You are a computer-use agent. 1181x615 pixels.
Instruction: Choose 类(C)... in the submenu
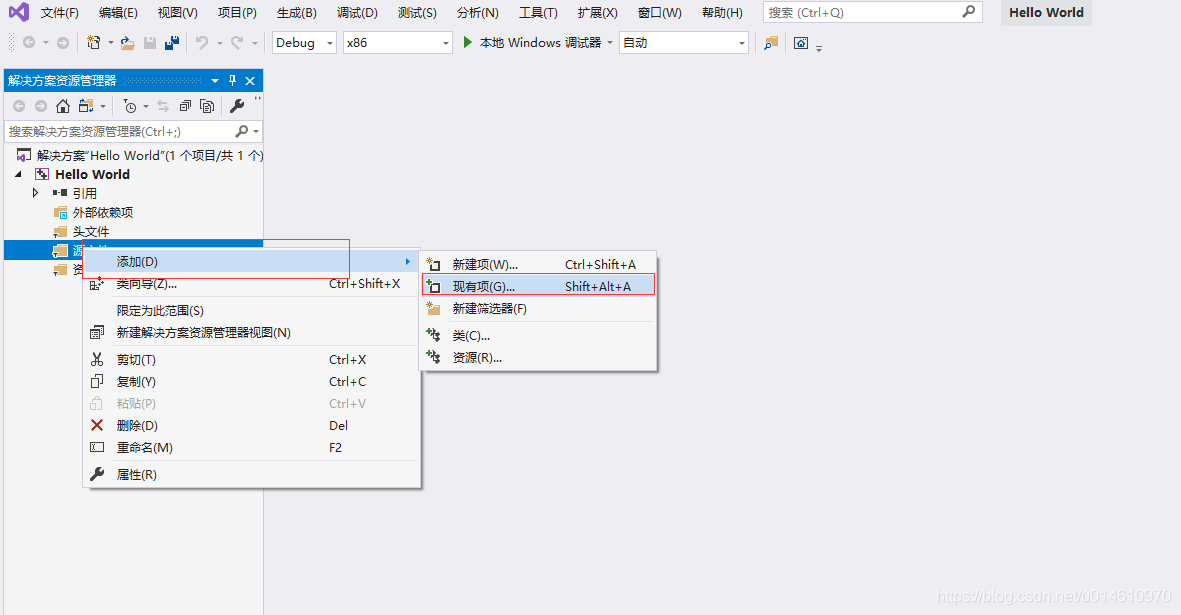[x=538, y=336]
